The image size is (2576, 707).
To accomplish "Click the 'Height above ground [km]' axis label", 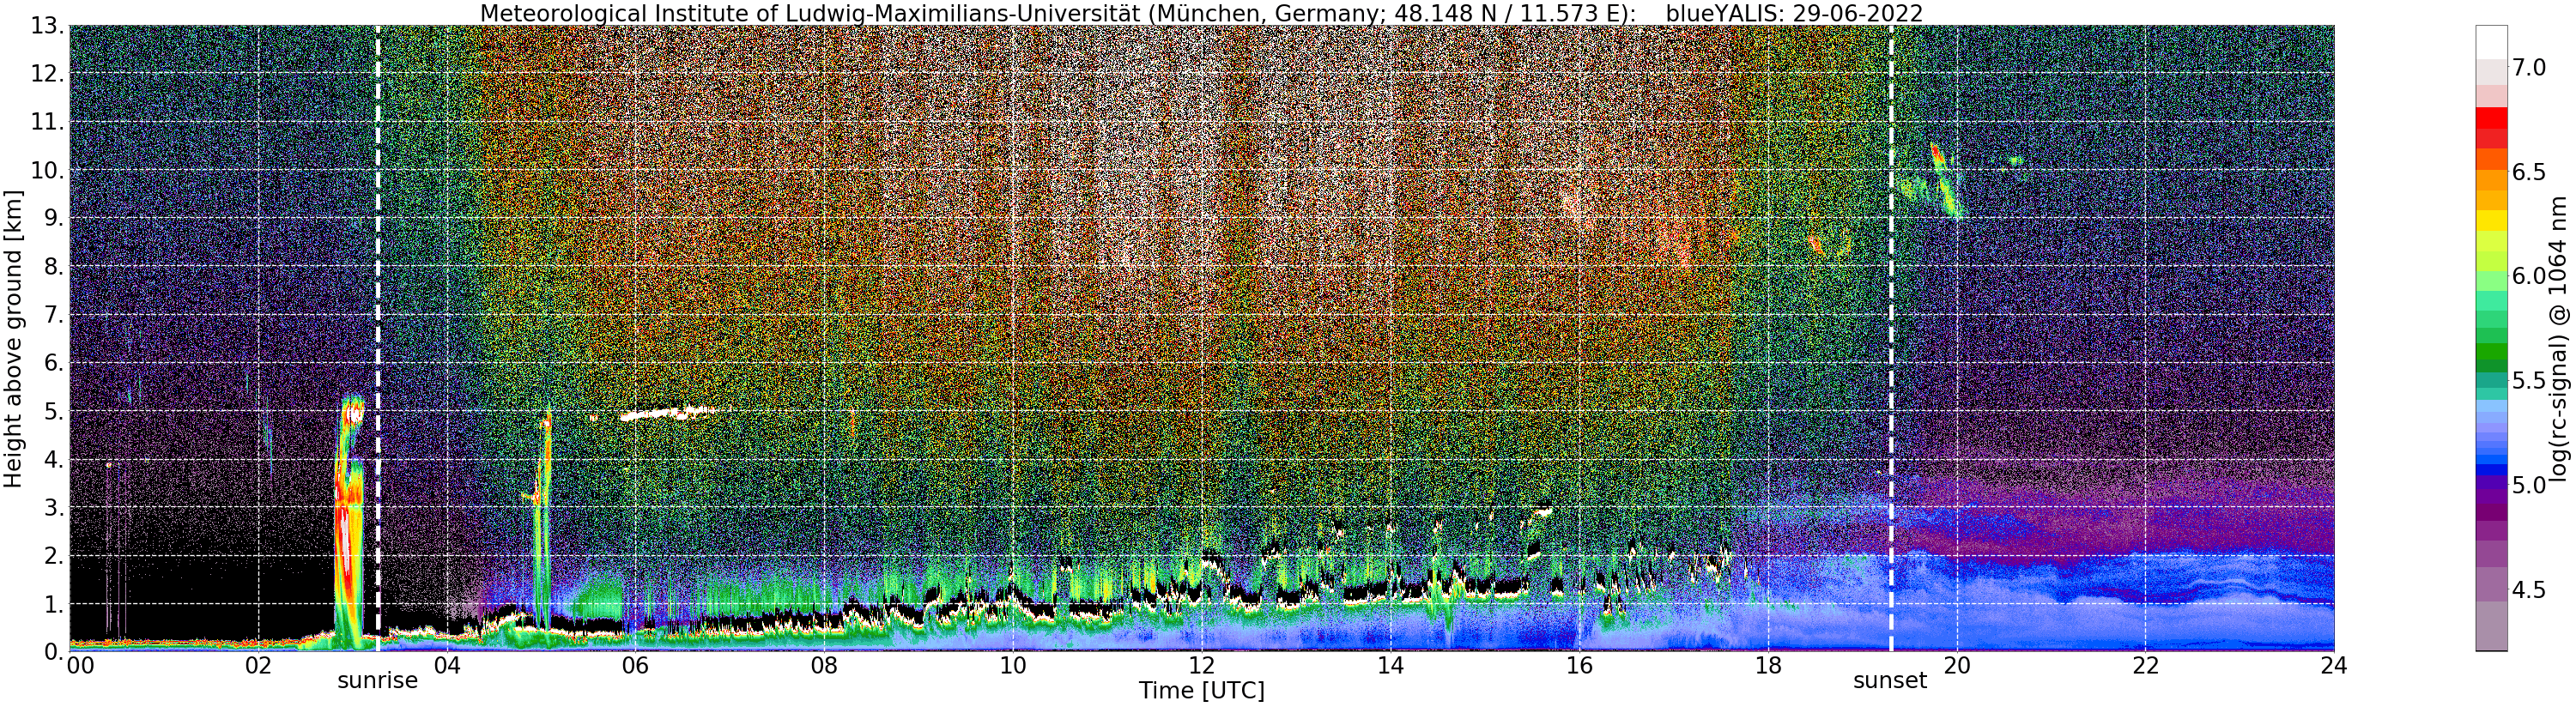I will coord(13,338).
